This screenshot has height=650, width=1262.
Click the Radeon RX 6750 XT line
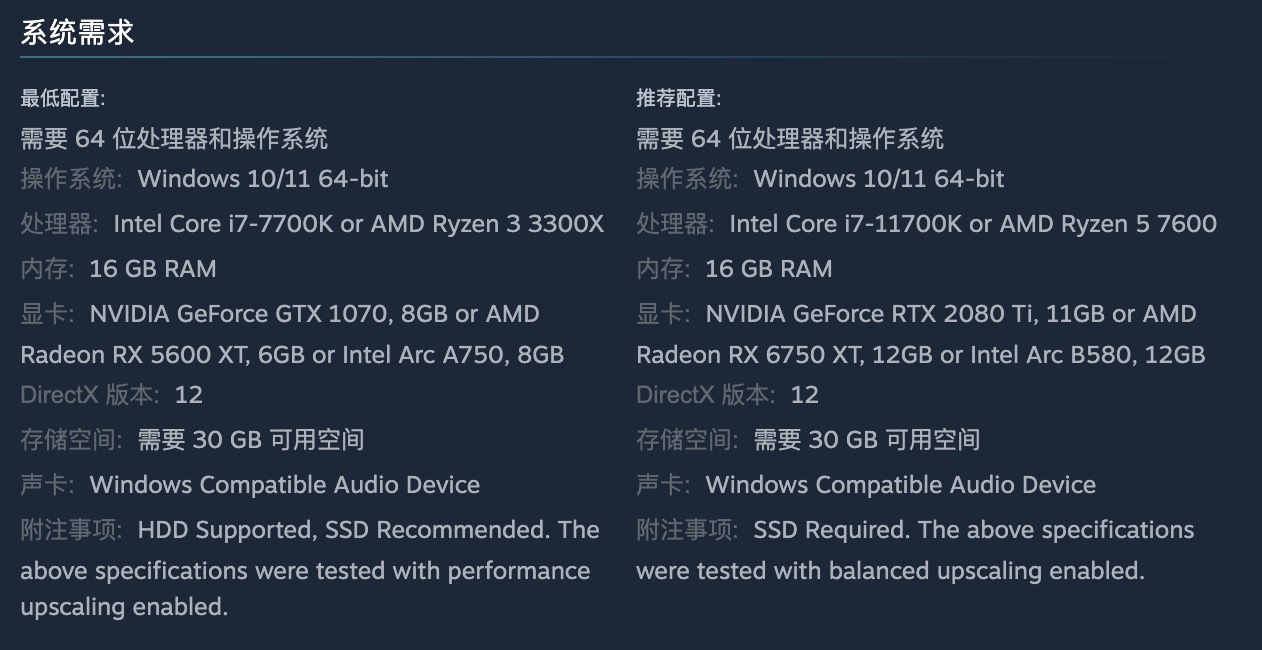pos(920,355)
